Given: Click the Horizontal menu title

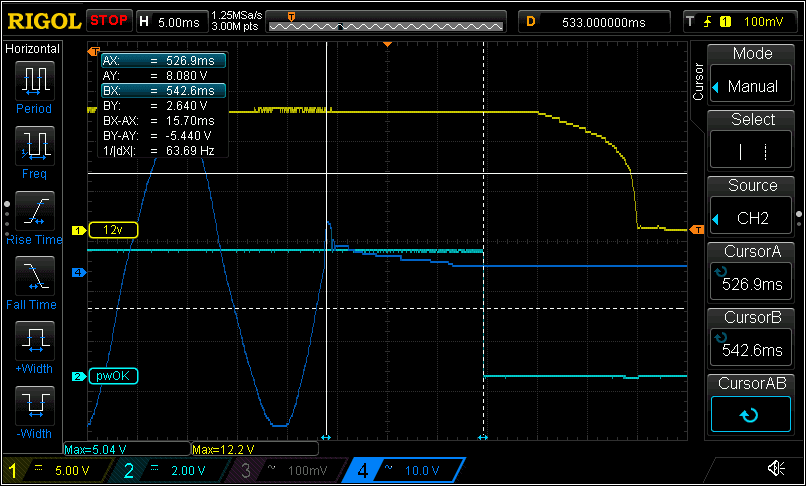Looking at the screenshot, I should [x=32, y=49].
